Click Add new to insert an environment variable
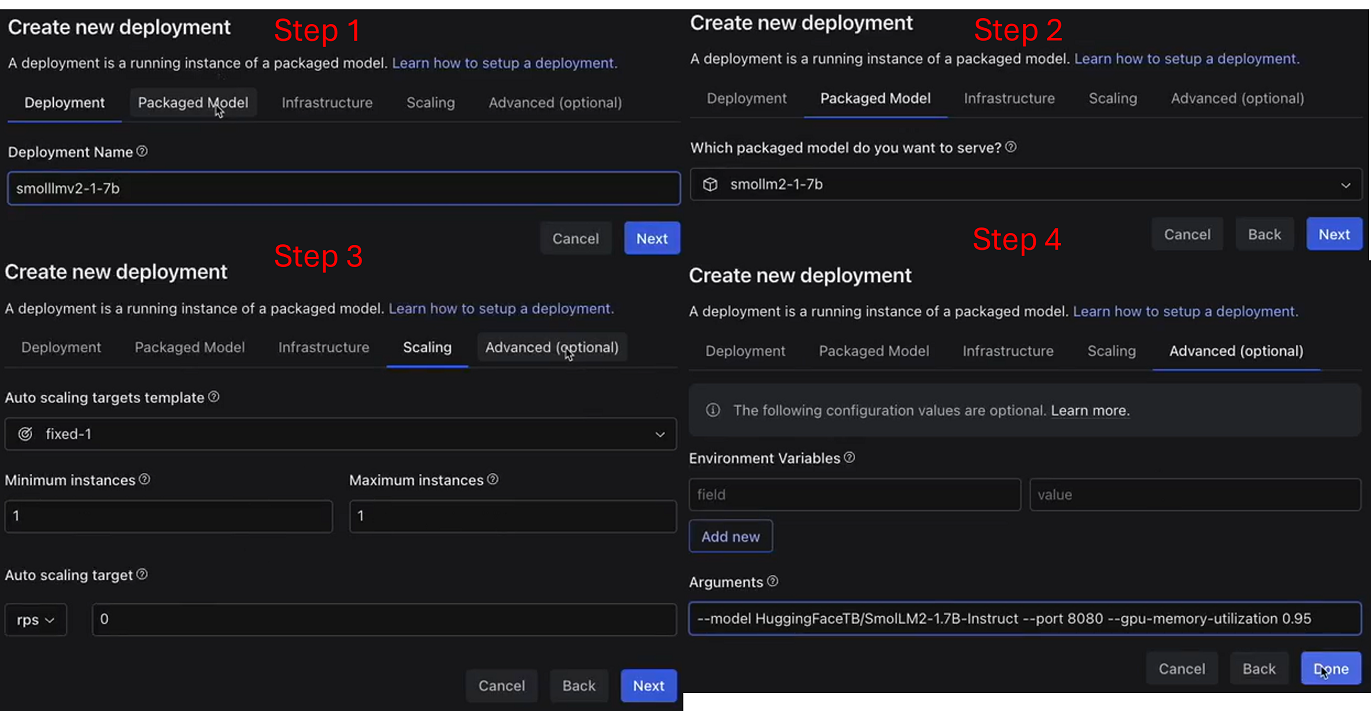This screenshot has width=1371, height=711. tap(730, 536)
